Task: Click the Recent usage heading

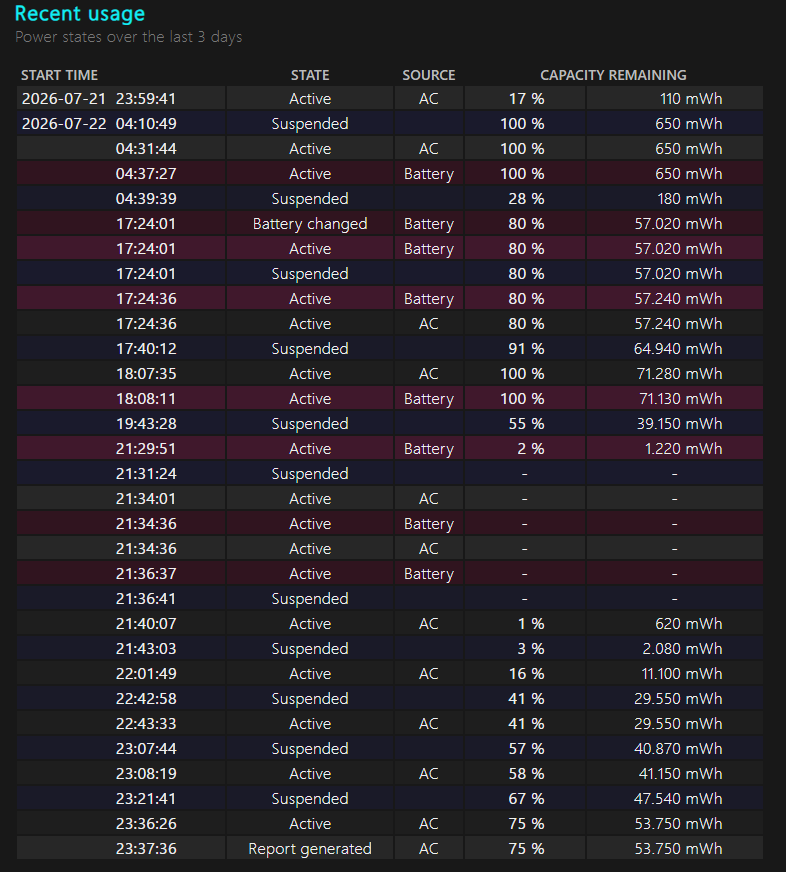Action: coord(80,13)
